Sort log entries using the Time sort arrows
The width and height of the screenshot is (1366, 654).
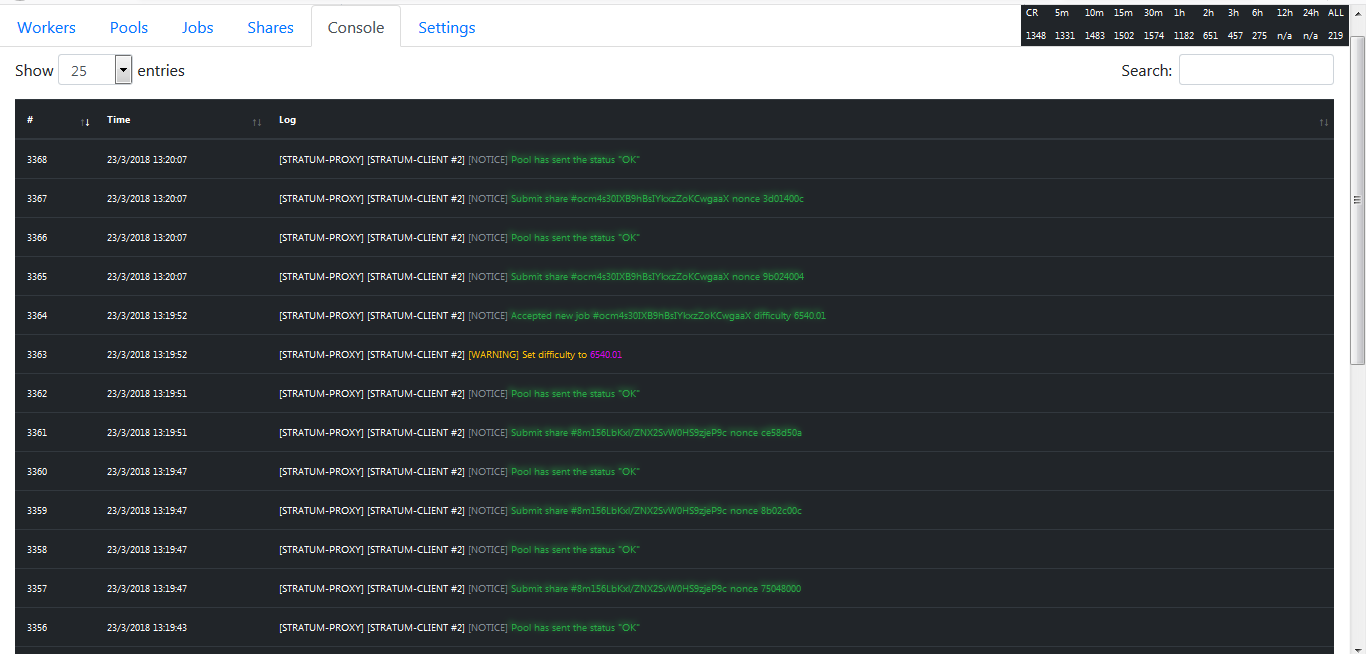(257, 121)
